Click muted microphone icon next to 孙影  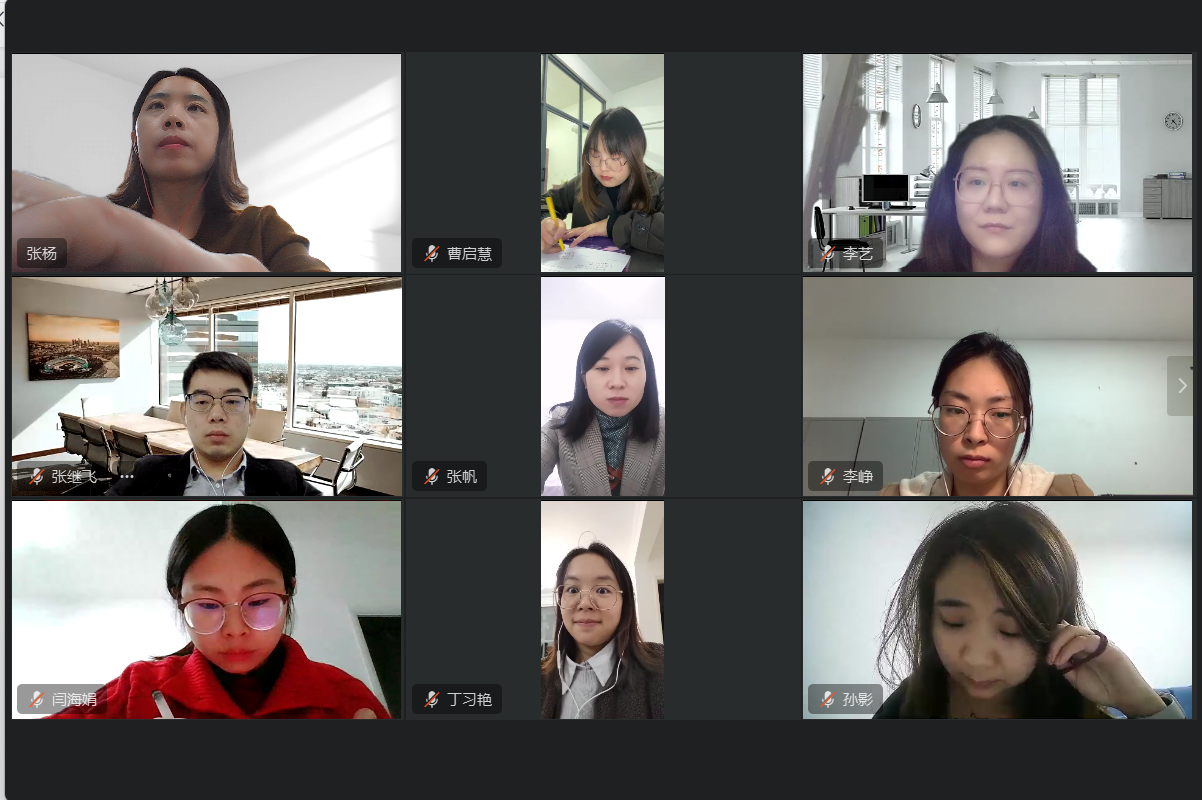coord(828,700)
